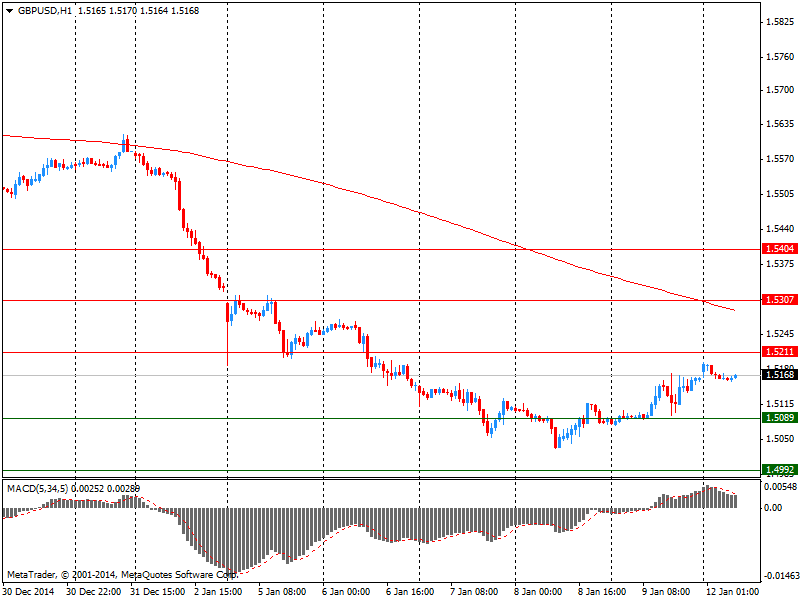Click the 1.5635 price scale value
The image size is (800, 600).
click(781, 124)
